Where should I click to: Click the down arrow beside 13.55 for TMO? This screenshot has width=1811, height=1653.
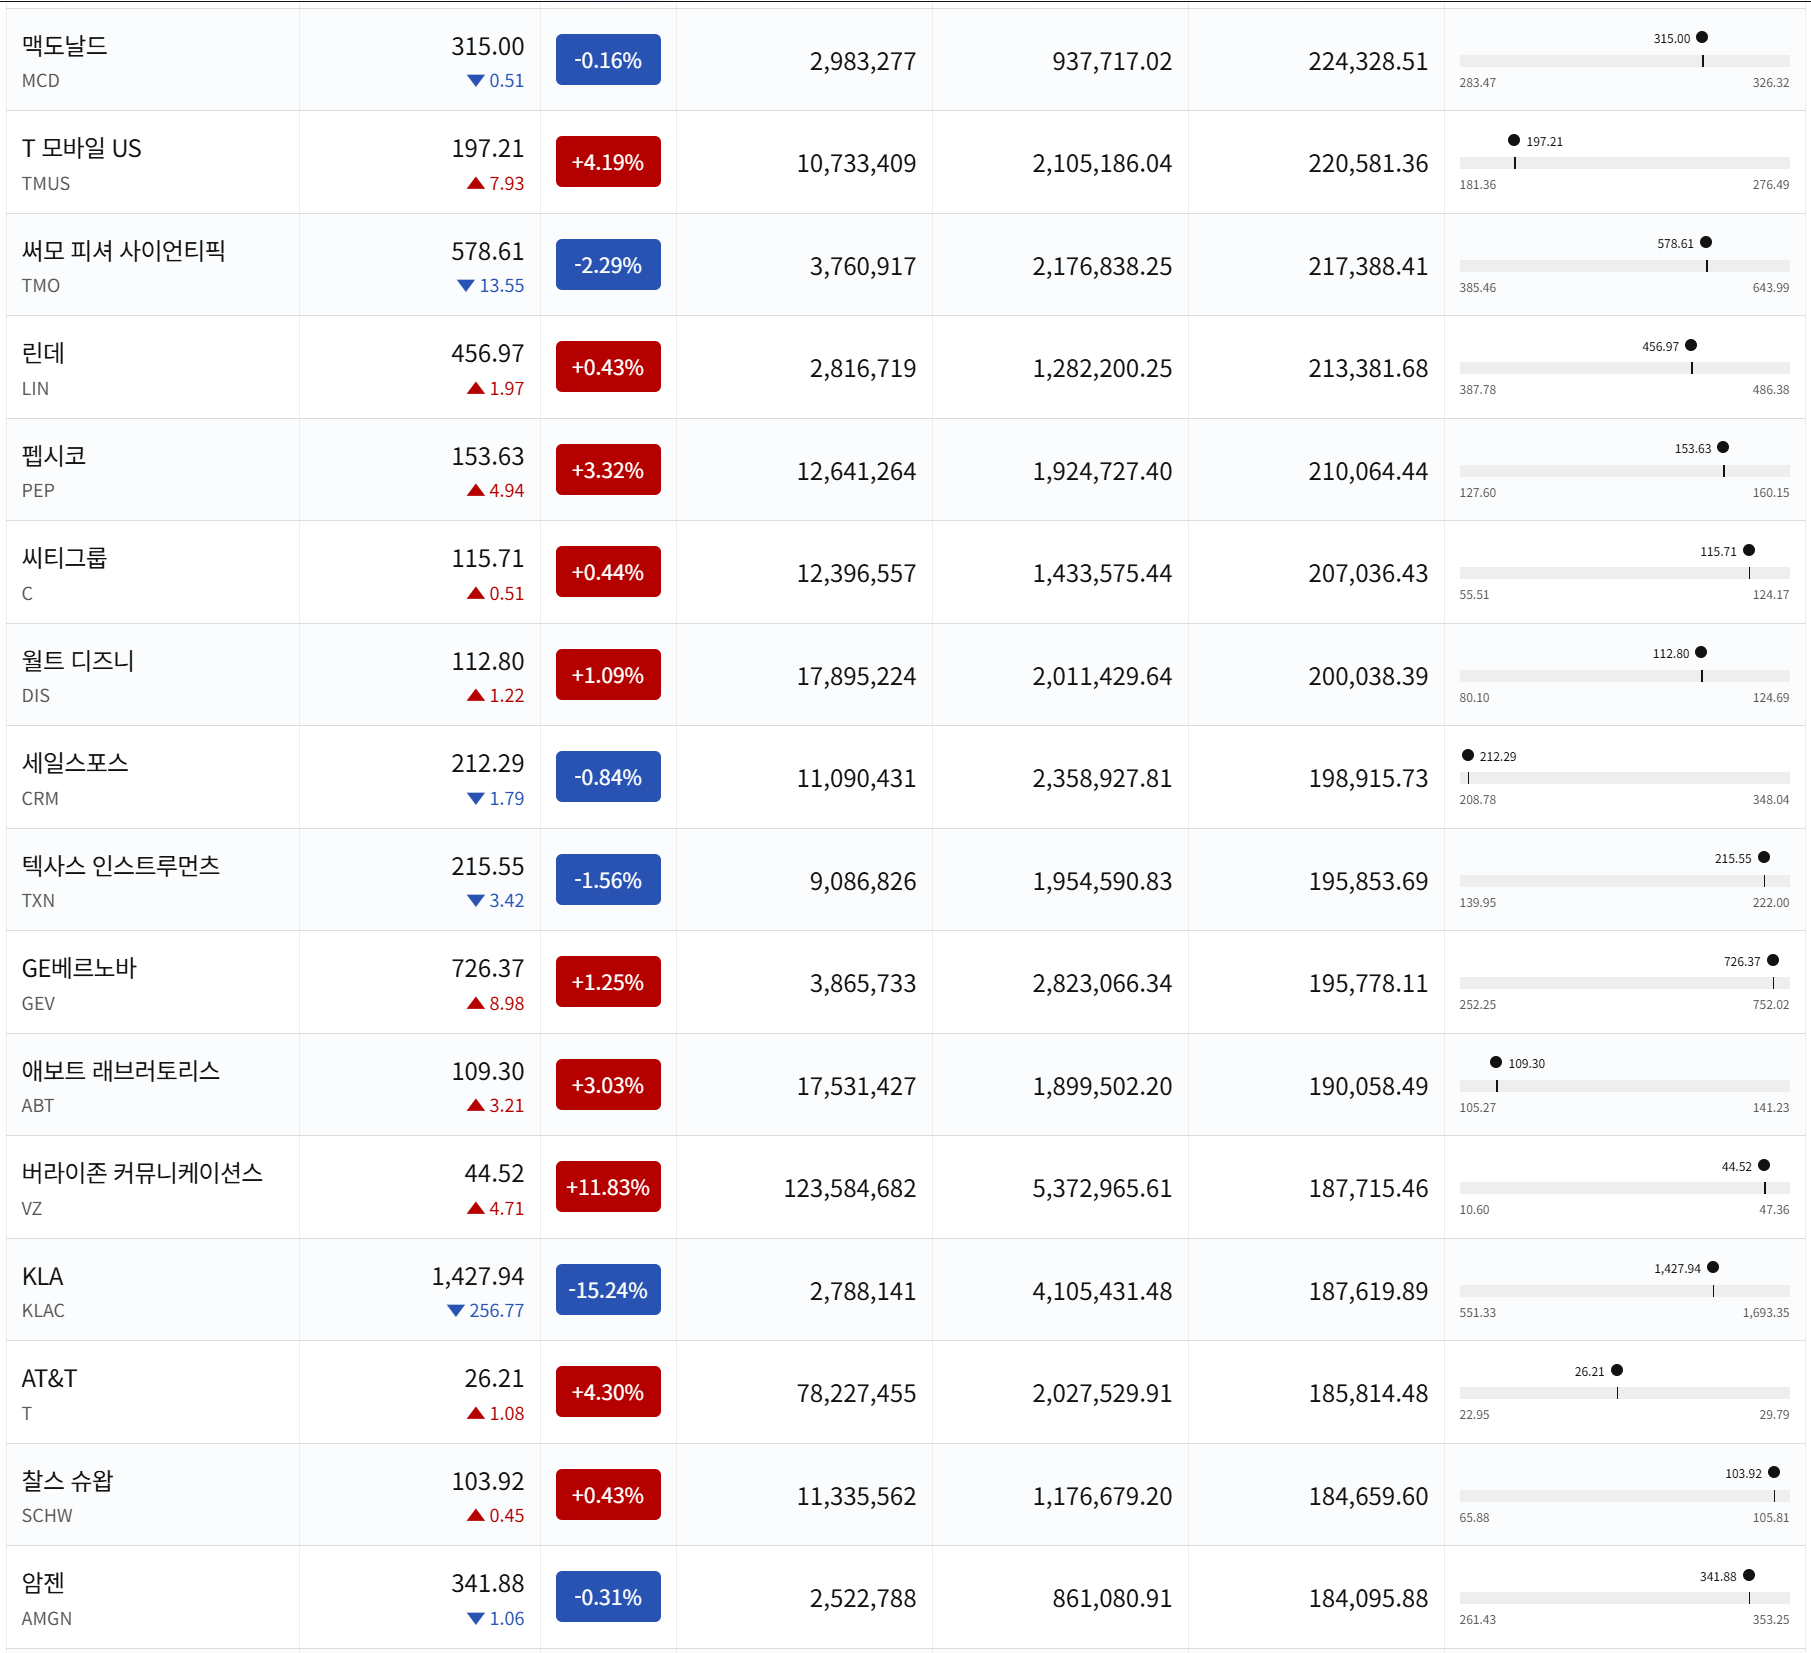click(x=466, y=286)
